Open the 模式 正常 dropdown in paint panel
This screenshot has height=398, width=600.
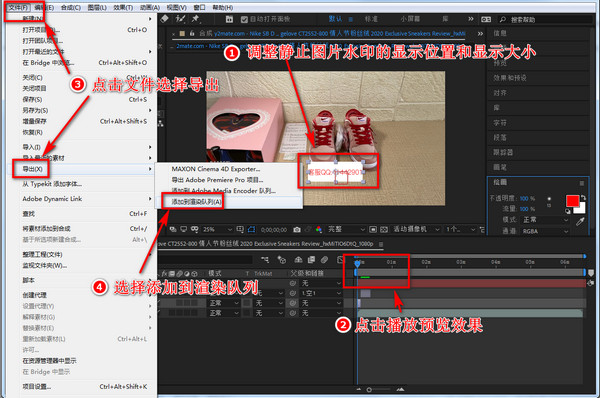(545, 220)
